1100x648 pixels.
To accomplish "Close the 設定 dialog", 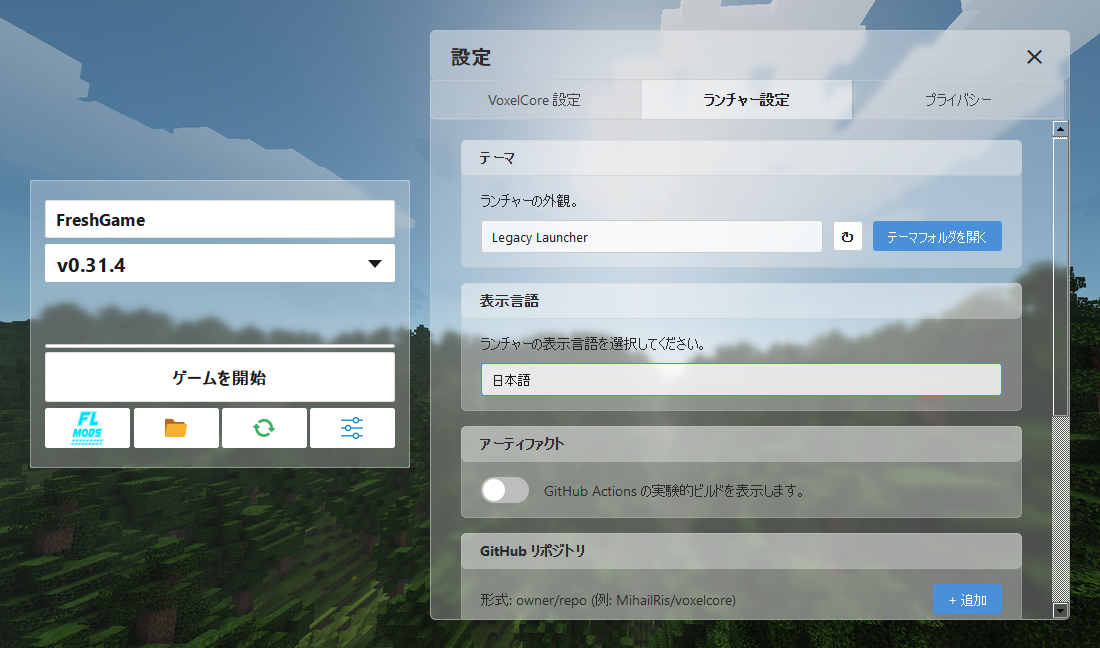I will (1034, 57).
